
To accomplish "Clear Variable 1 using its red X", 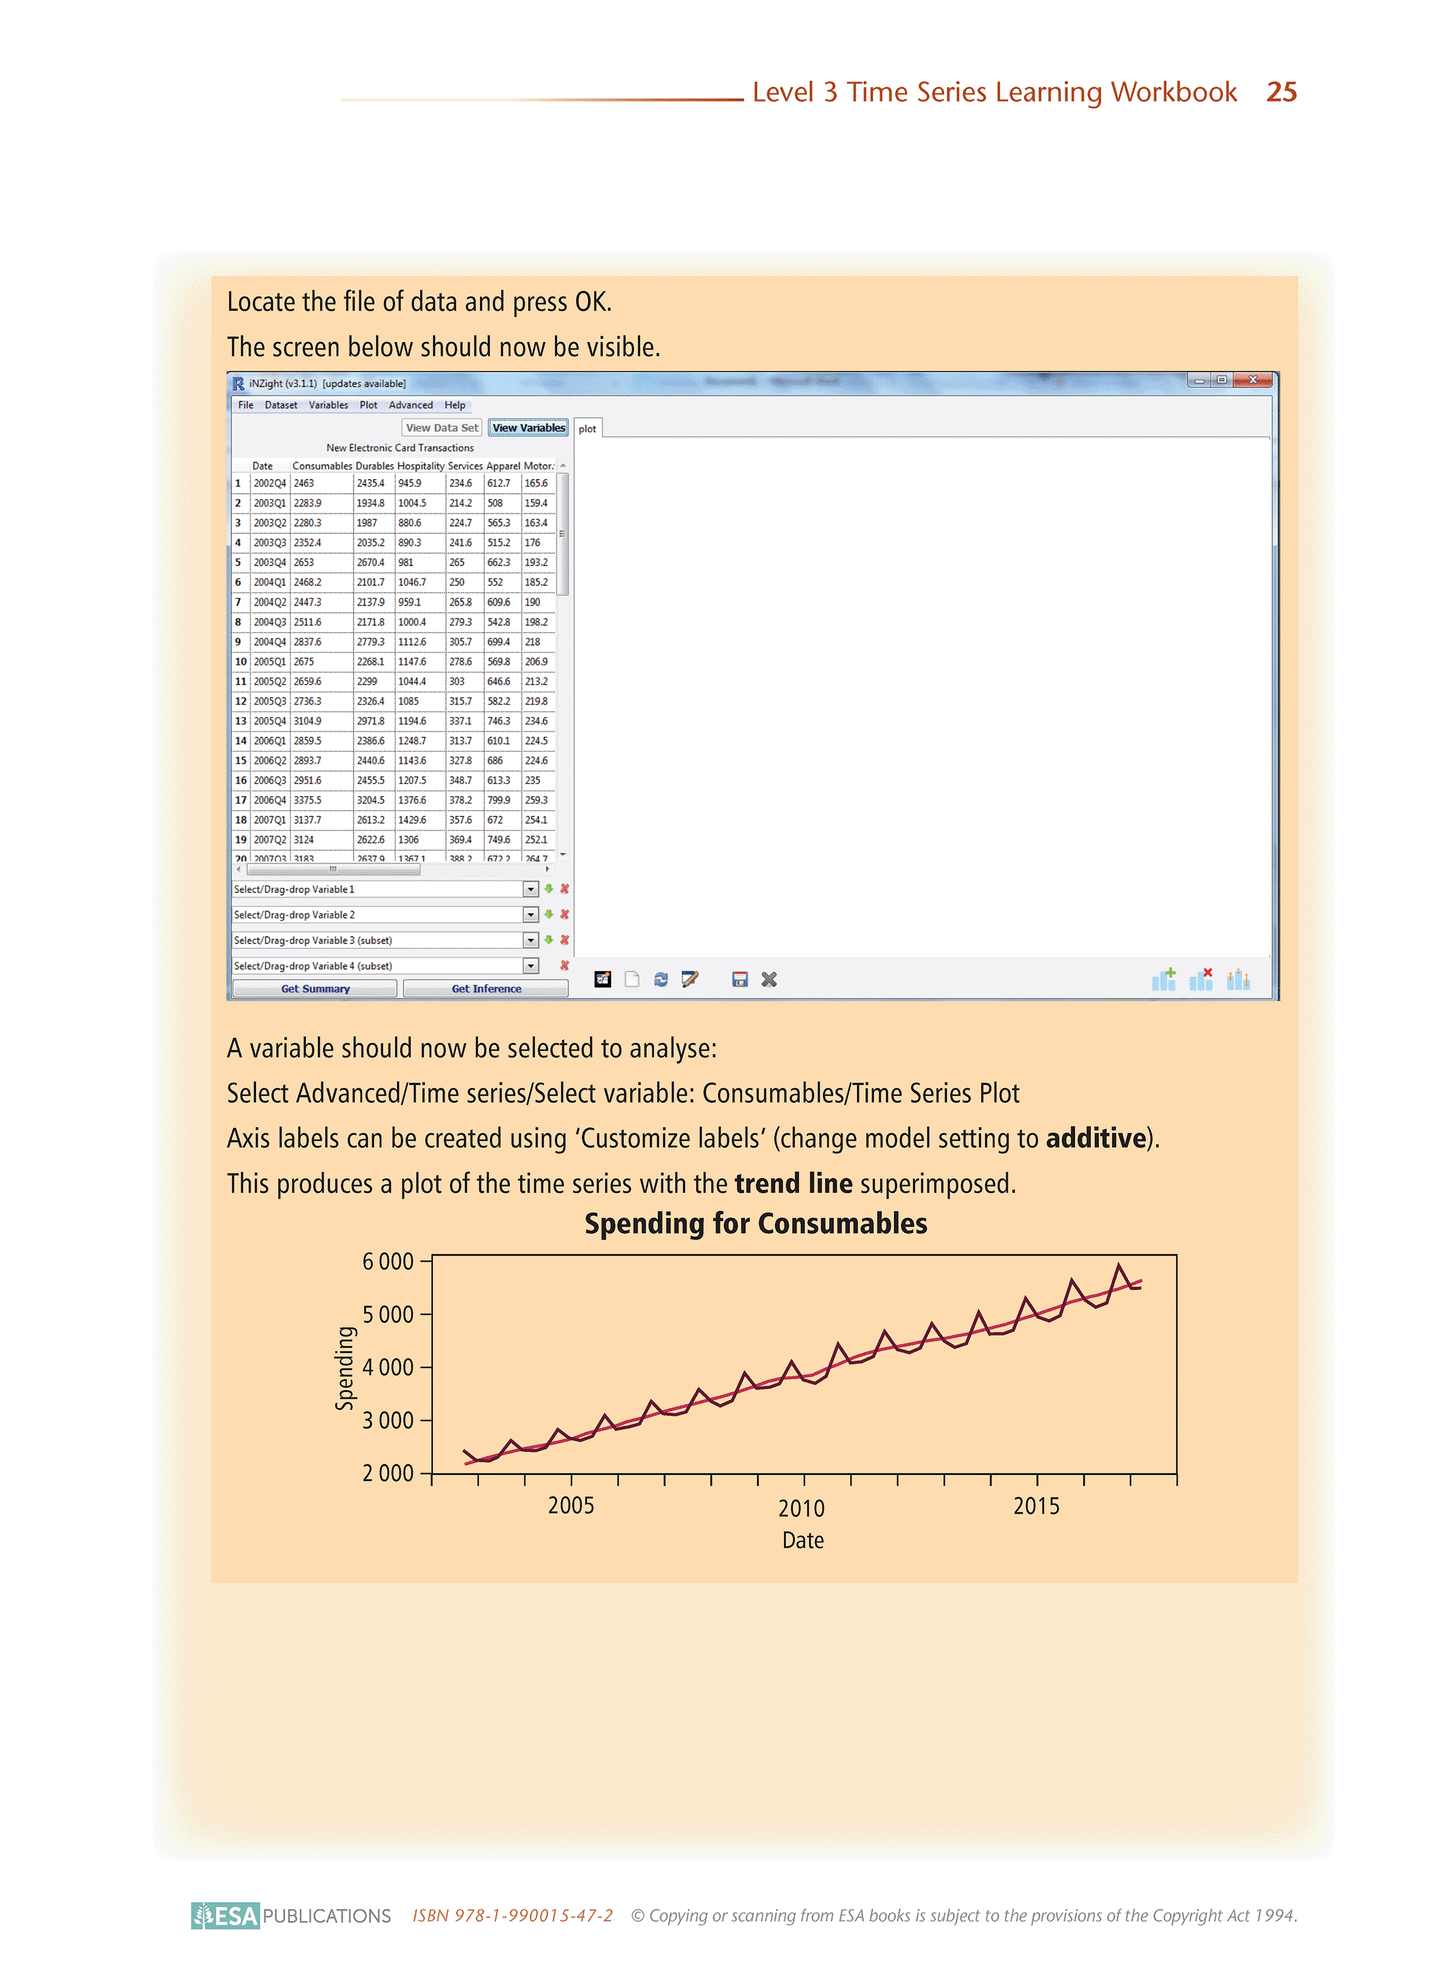I will [565, 889].
